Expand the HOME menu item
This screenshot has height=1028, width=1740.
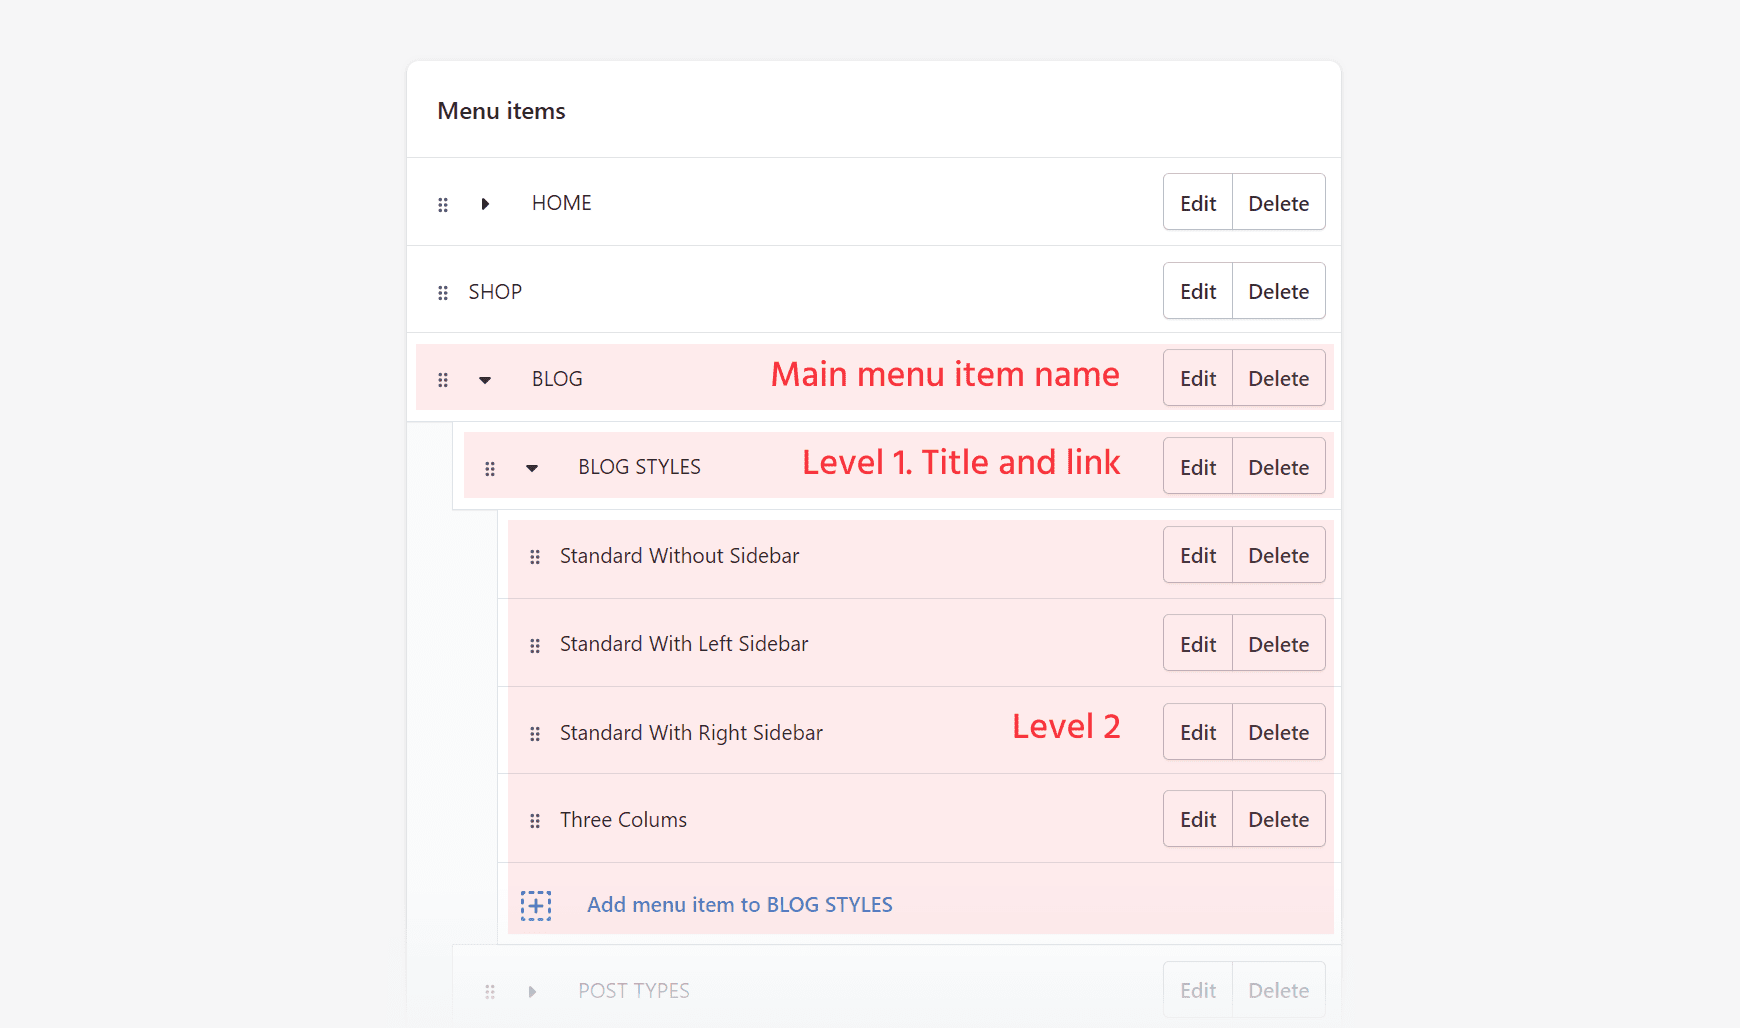pos(485,204)
